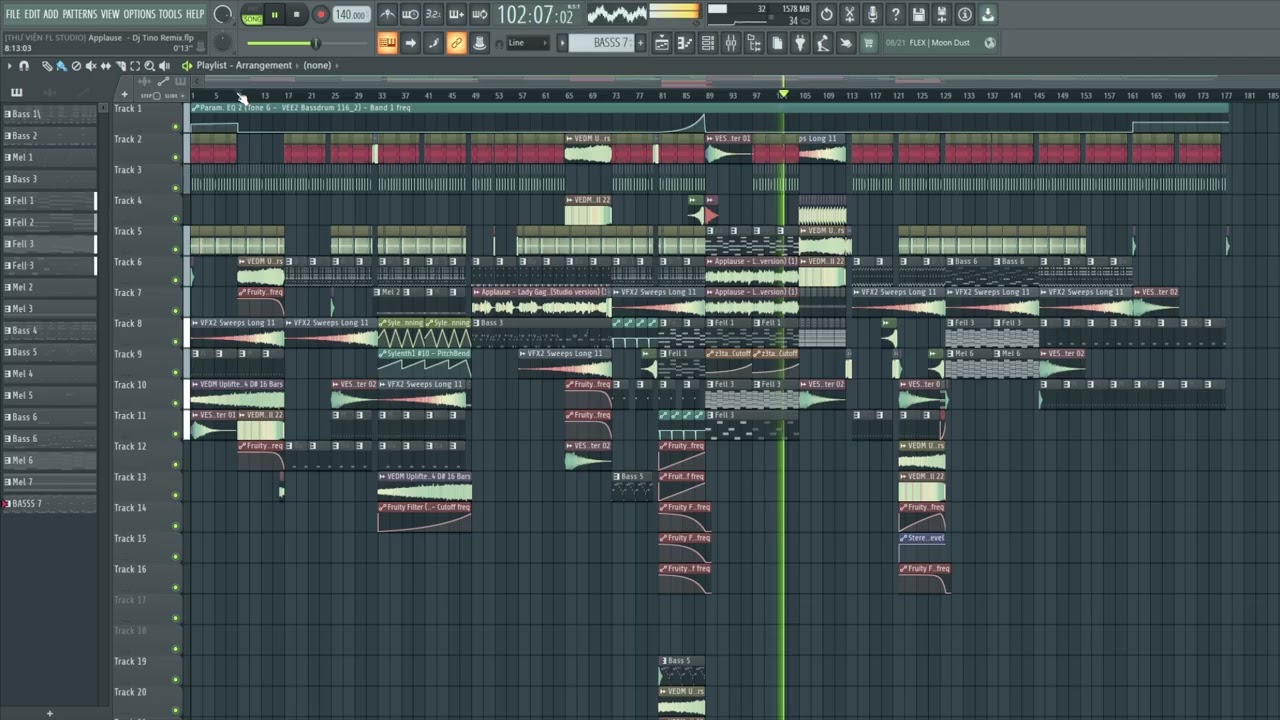Click the globe news icon
The width and height of the screenshot is (1280, 720).
click(x=990, y=43)
